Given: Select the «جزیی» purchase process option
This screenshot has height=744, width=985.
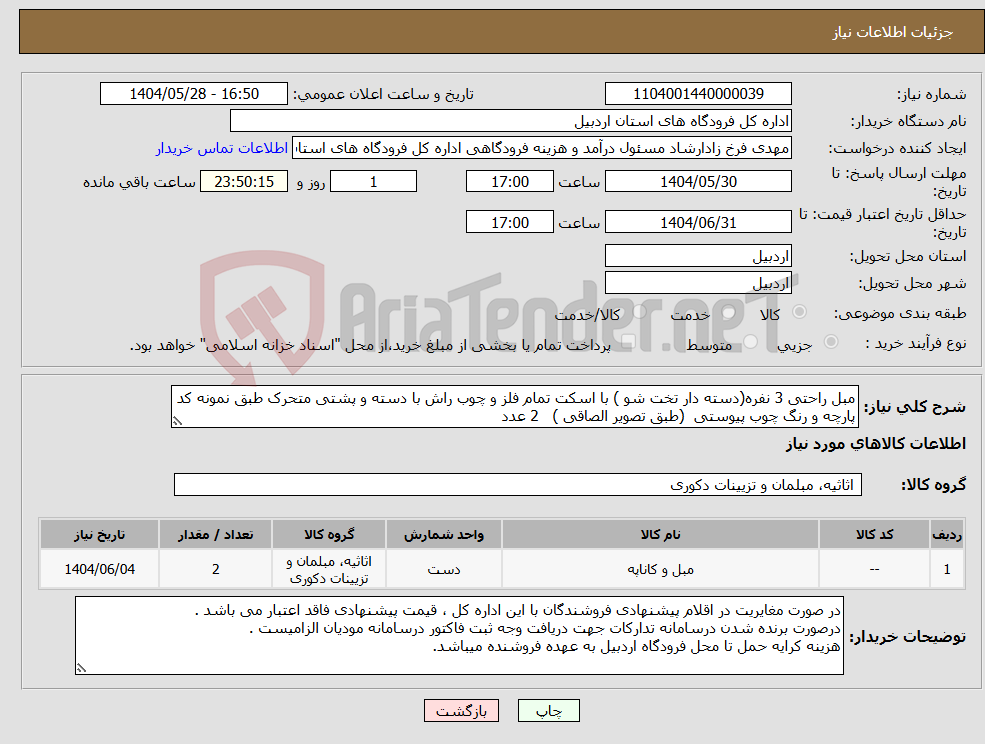Looking at the screenshot, I should 832,340.
